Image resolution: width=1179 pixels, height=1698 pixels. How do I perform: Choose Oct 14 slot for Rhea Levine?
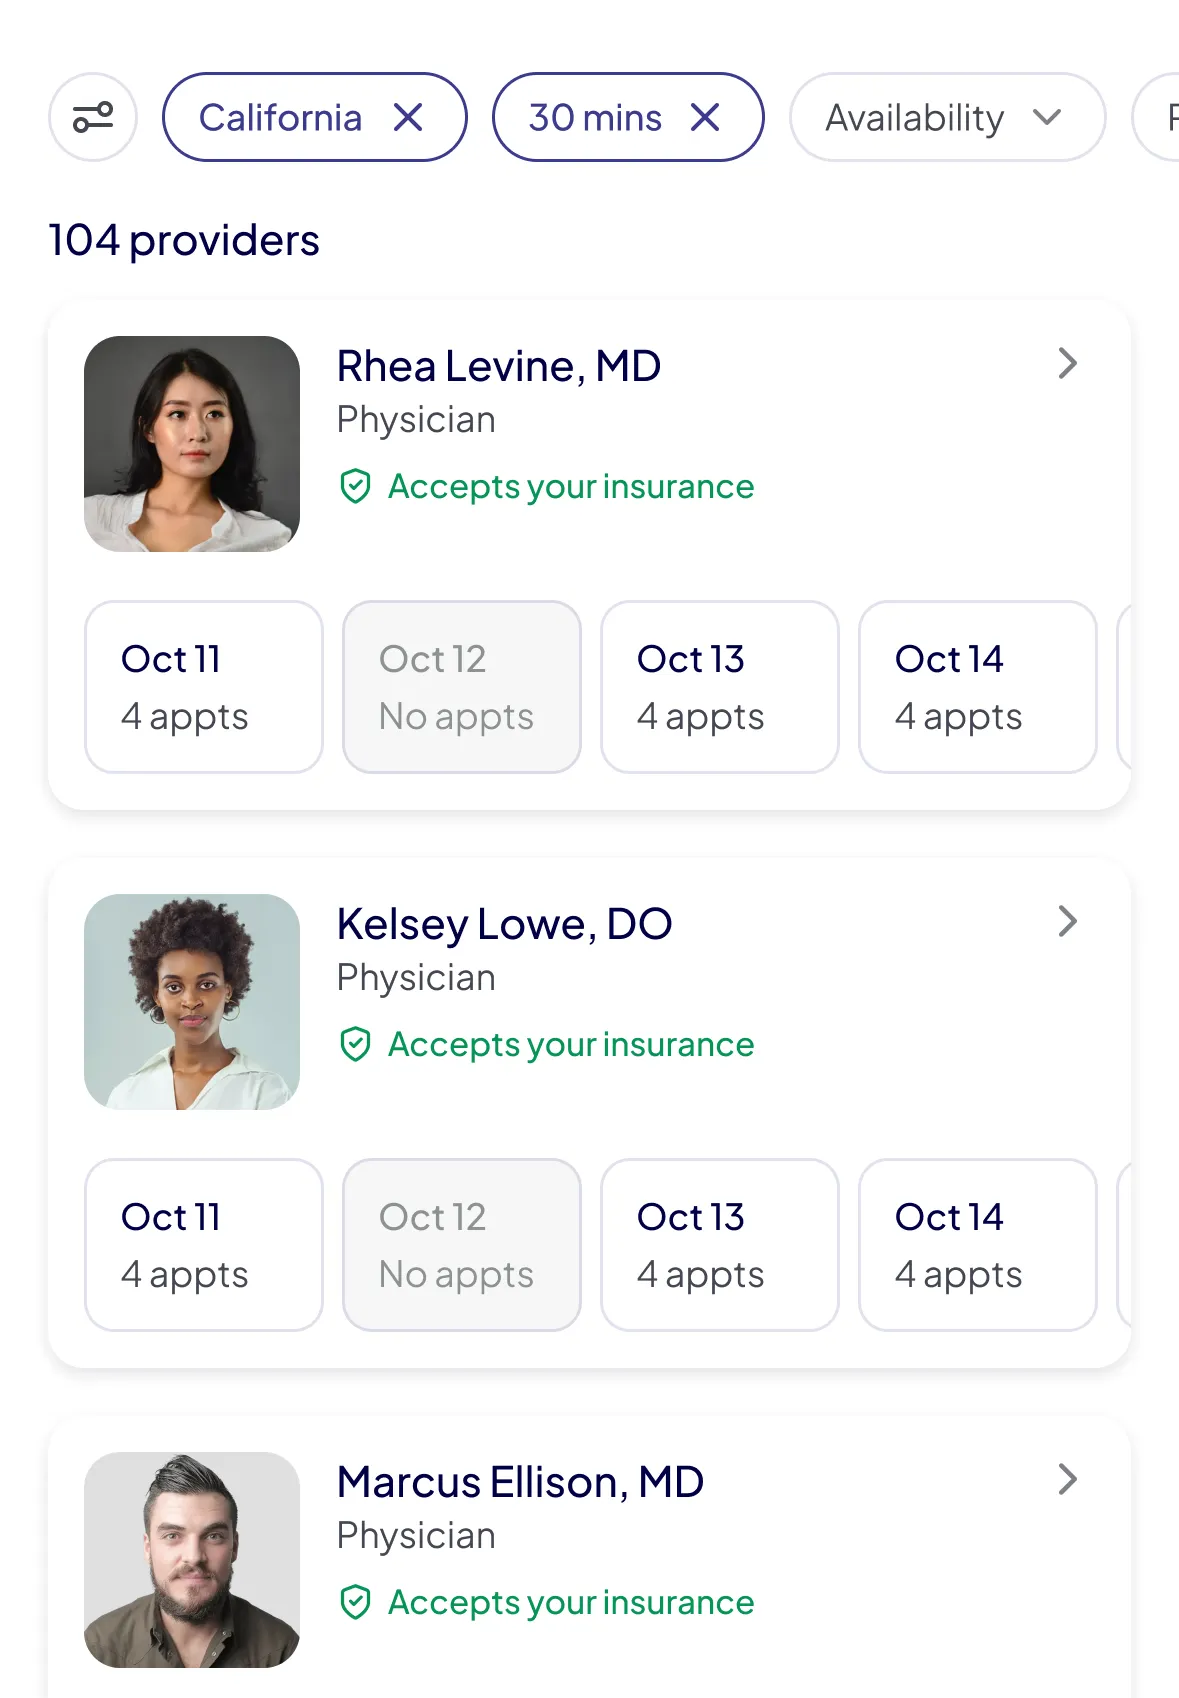tap(978, 687)
